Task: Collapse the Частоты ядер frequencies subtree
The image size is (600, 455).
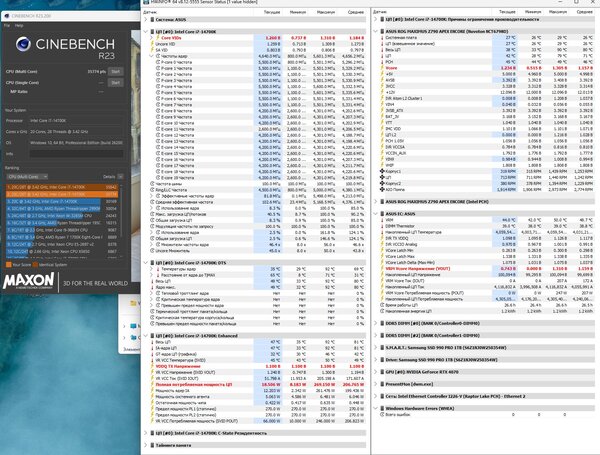Action: point(152,56)
